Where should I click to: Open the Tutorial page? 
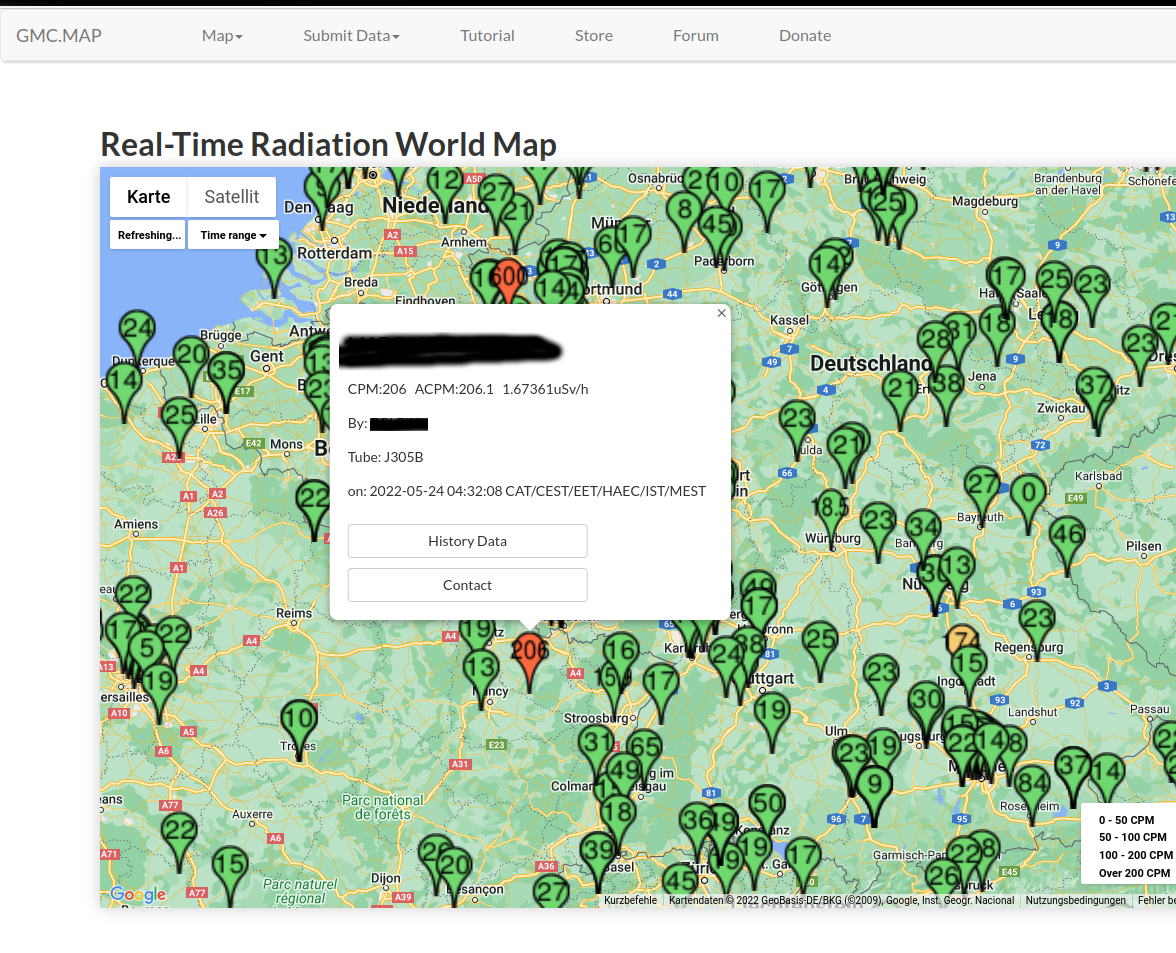(x=488, y=35)
